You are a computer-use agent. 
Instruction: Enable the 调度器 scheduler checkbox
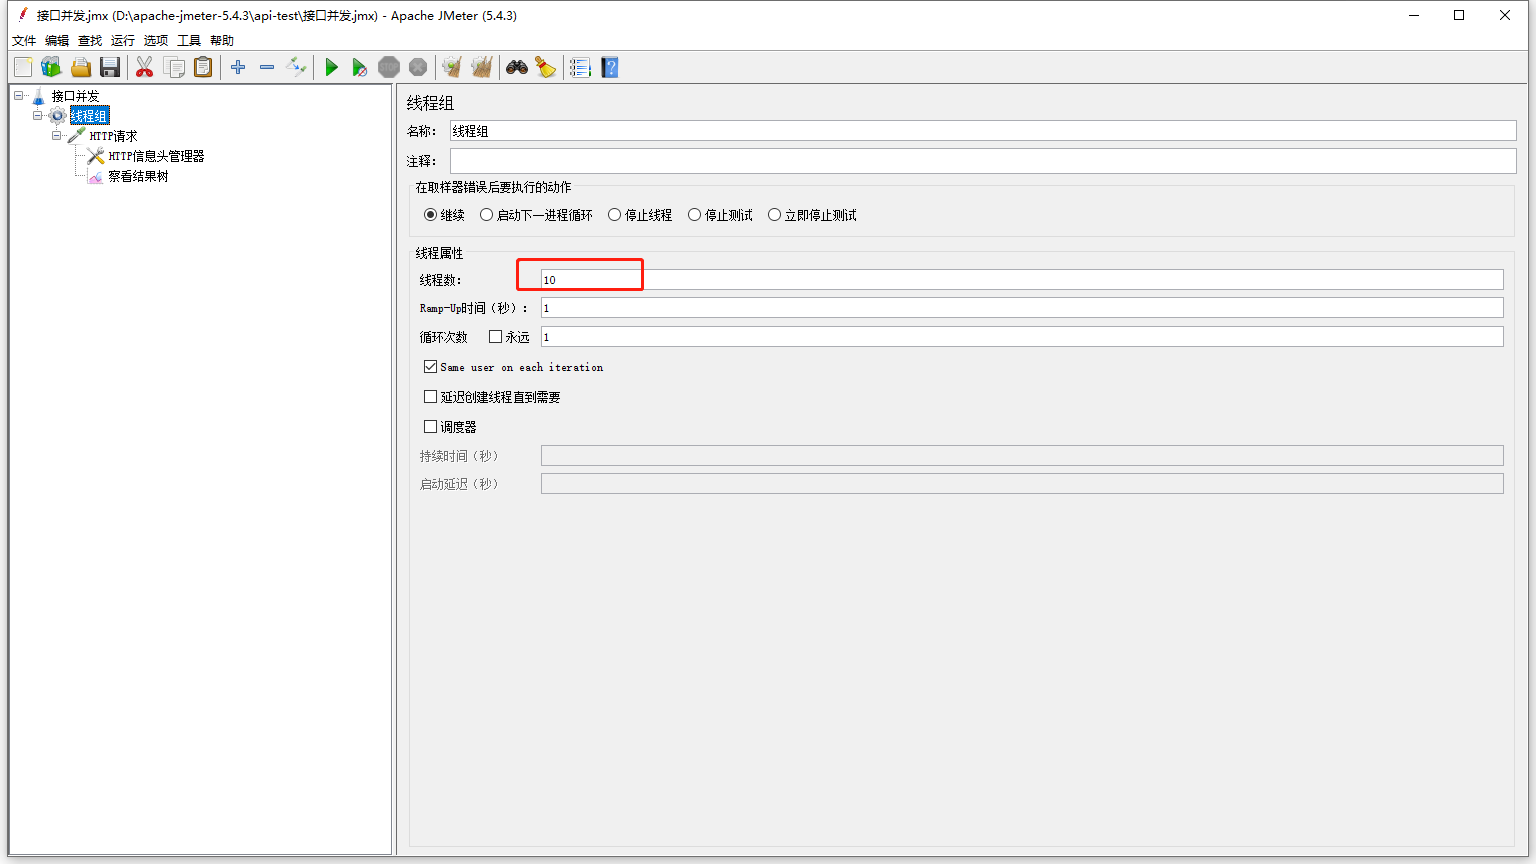click(431, 426)
